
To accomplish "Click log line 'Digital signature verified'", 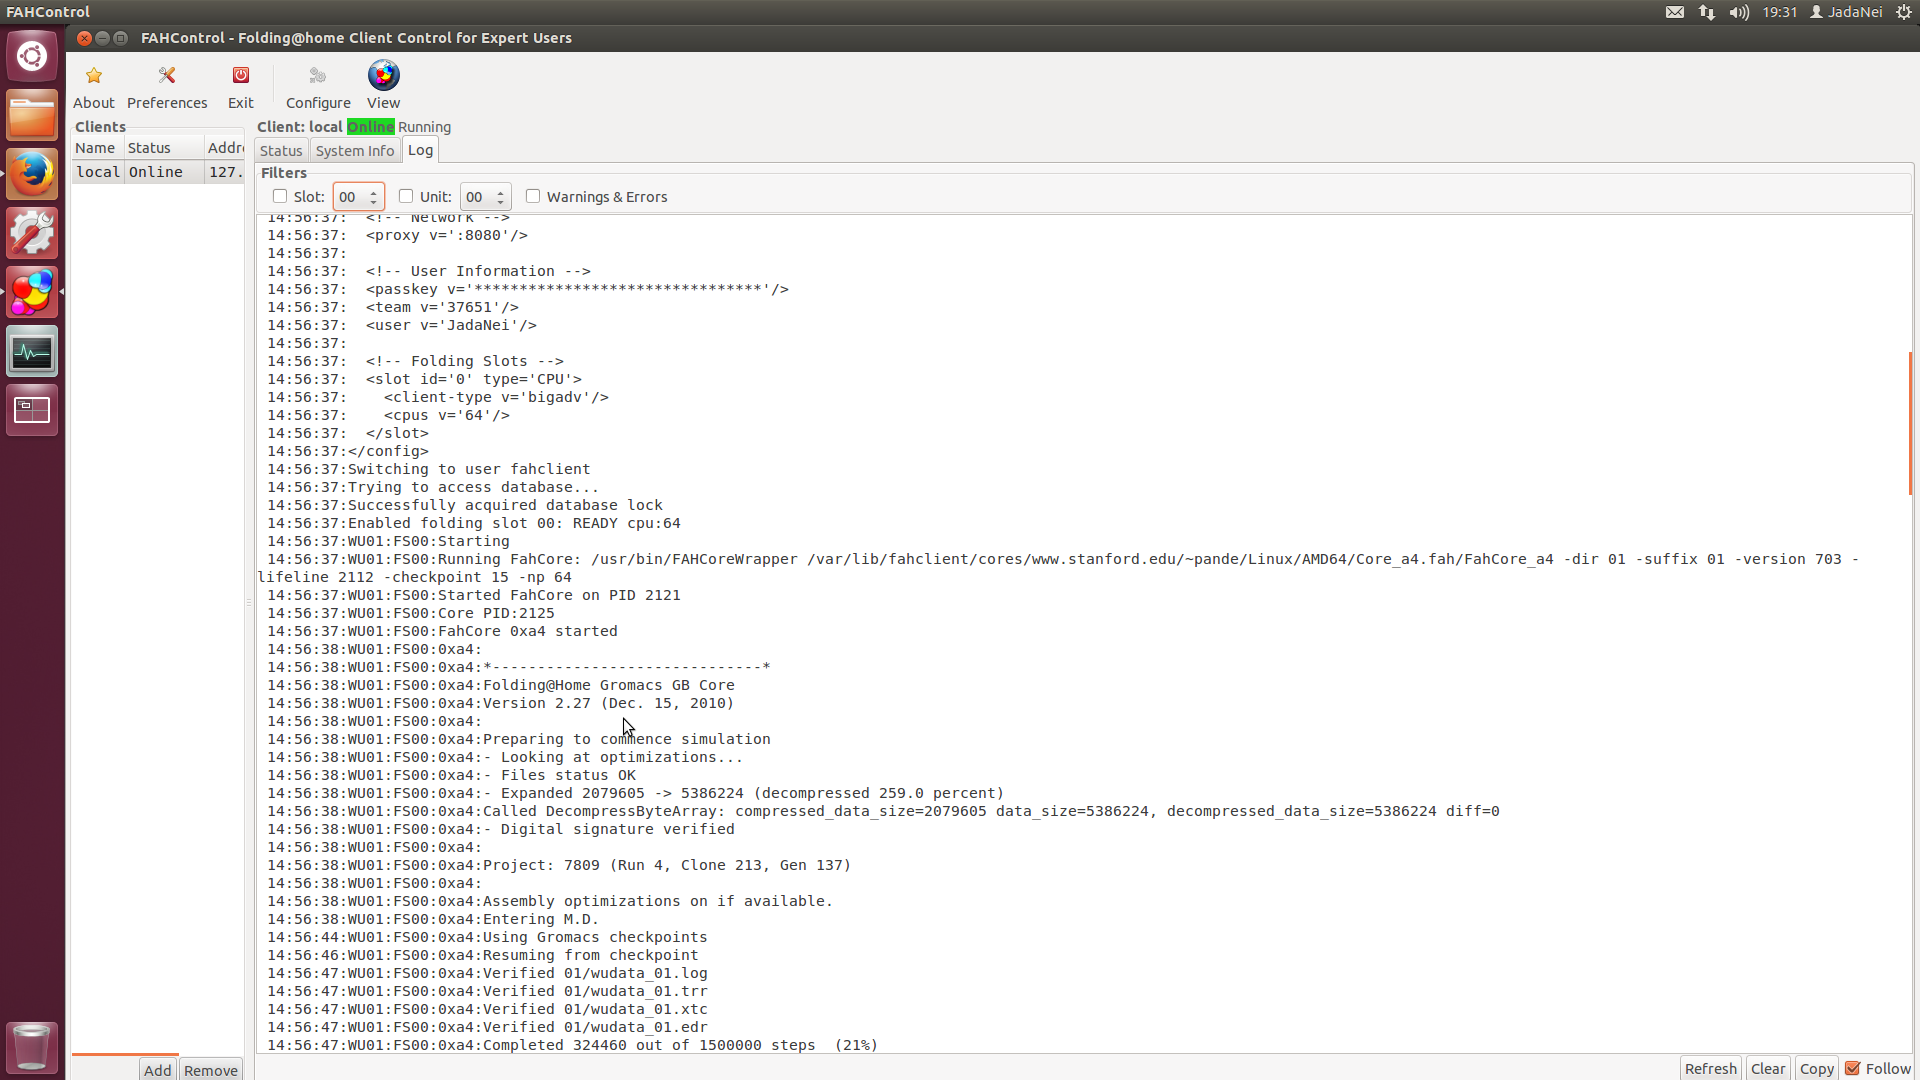I will [618, 829].
